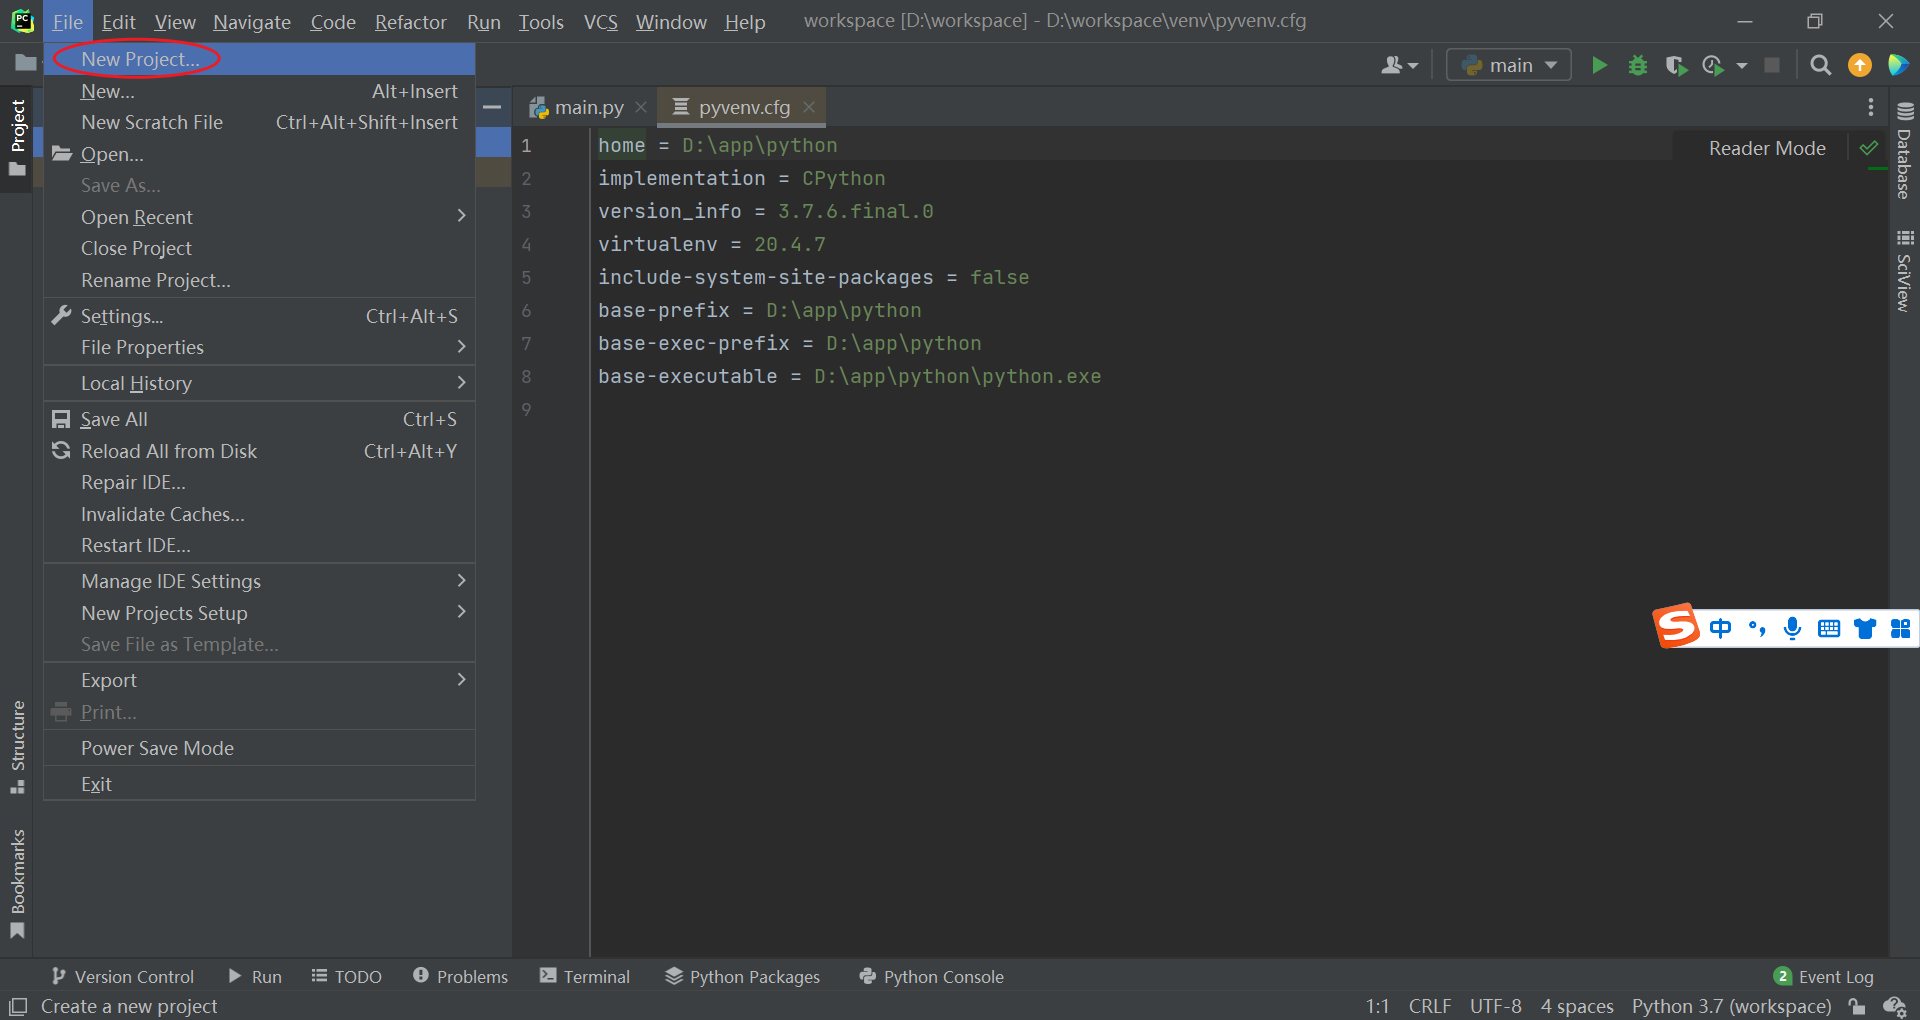Viewport: 1920px width, 1020px height.
Task: Click Python 3.7 (workspace) interpreter selector
Action: pos(1731,1006)
